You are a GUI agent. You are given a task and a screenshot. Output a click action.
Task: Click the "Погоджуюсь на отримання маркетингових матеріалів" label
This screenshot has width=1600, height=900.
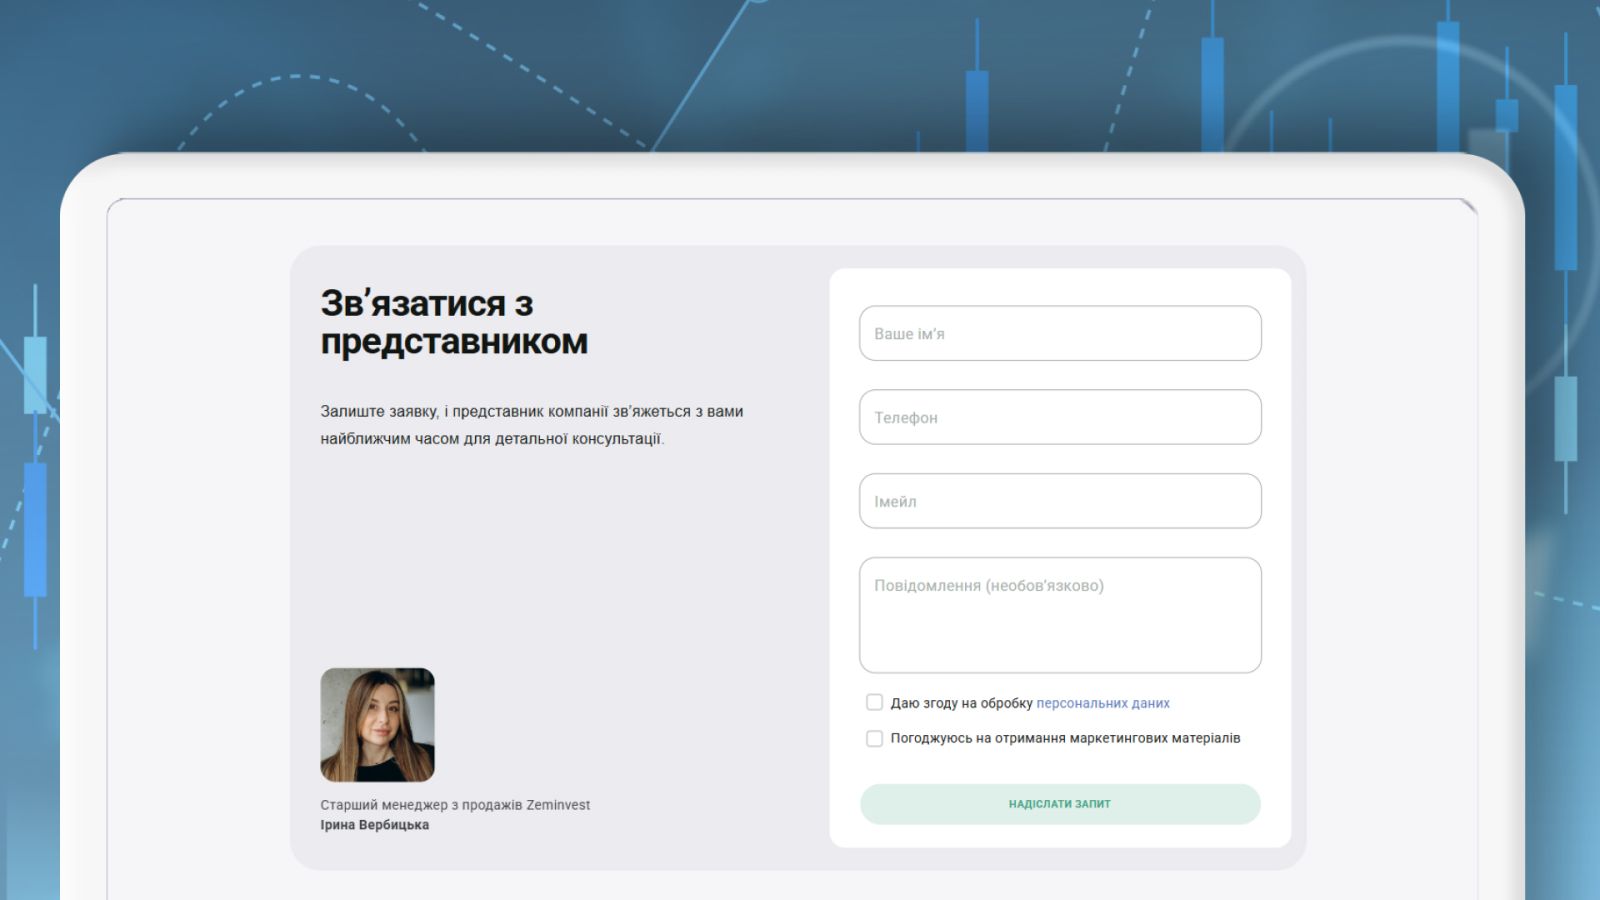point(1065,739)
